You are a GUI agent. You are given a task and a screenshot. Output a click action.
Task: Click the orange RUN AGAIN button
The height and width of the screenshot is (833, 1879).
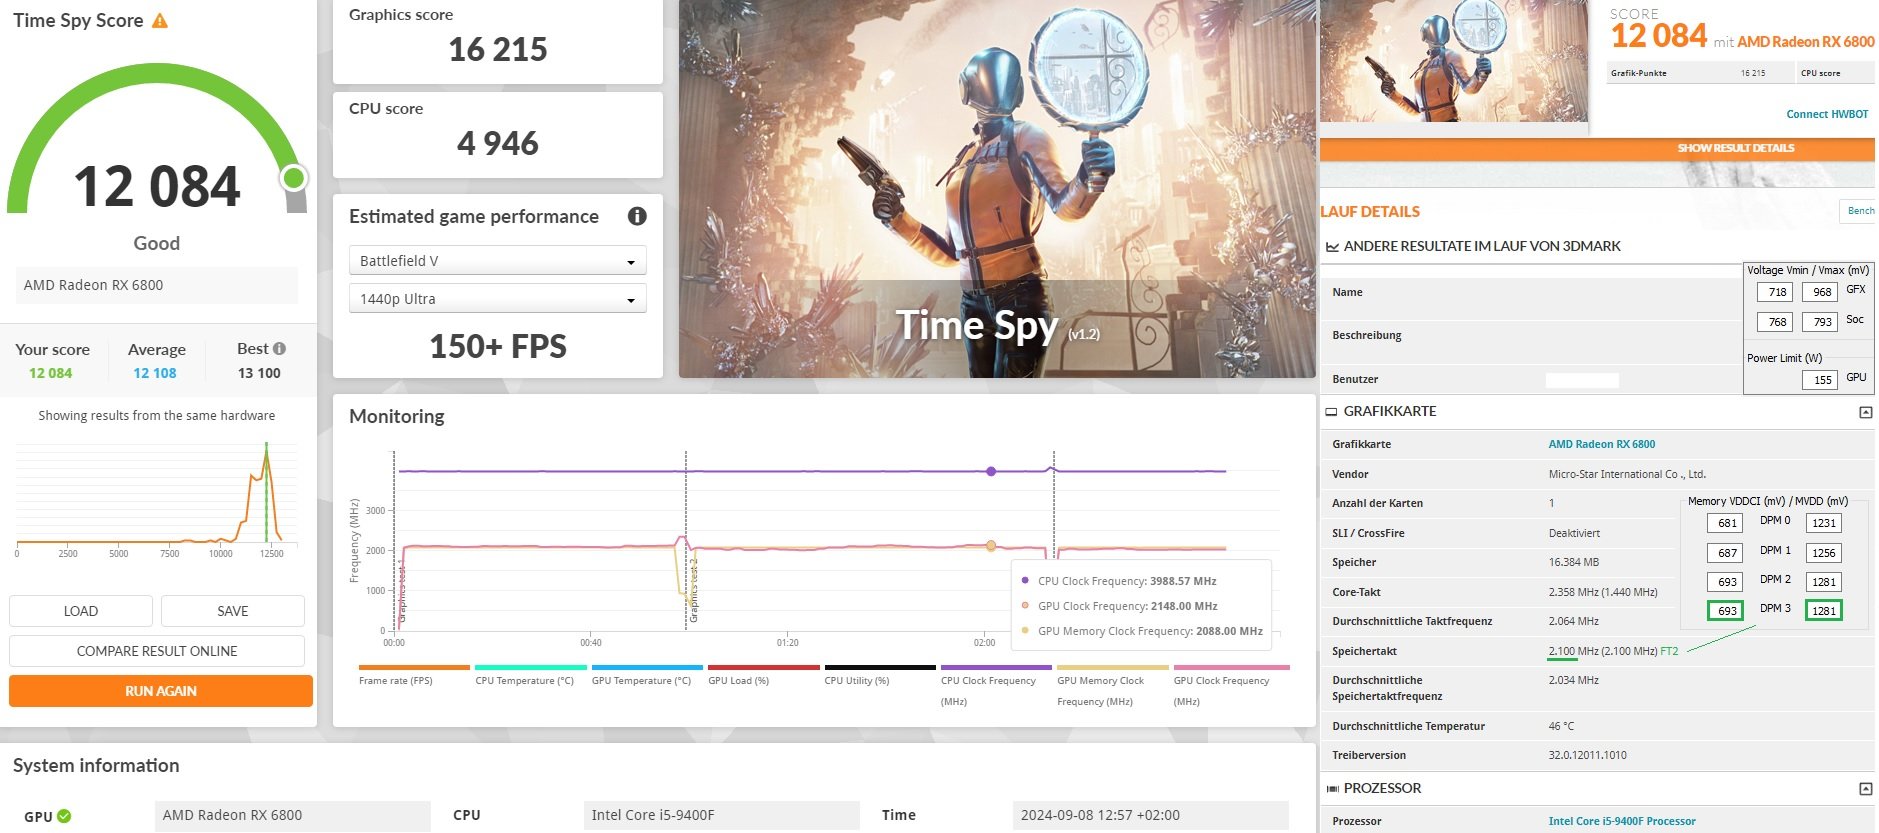pos(161,691)
